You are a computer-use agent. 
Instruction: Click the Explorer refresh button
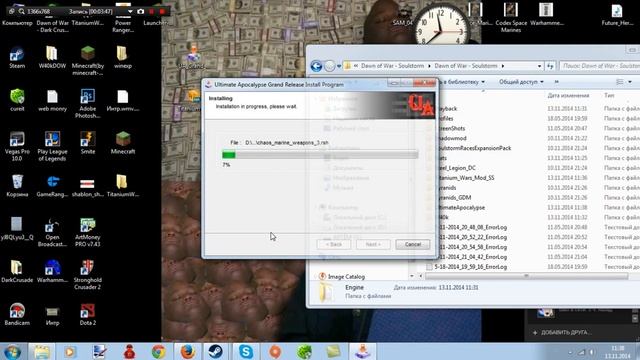coord(550,66)
